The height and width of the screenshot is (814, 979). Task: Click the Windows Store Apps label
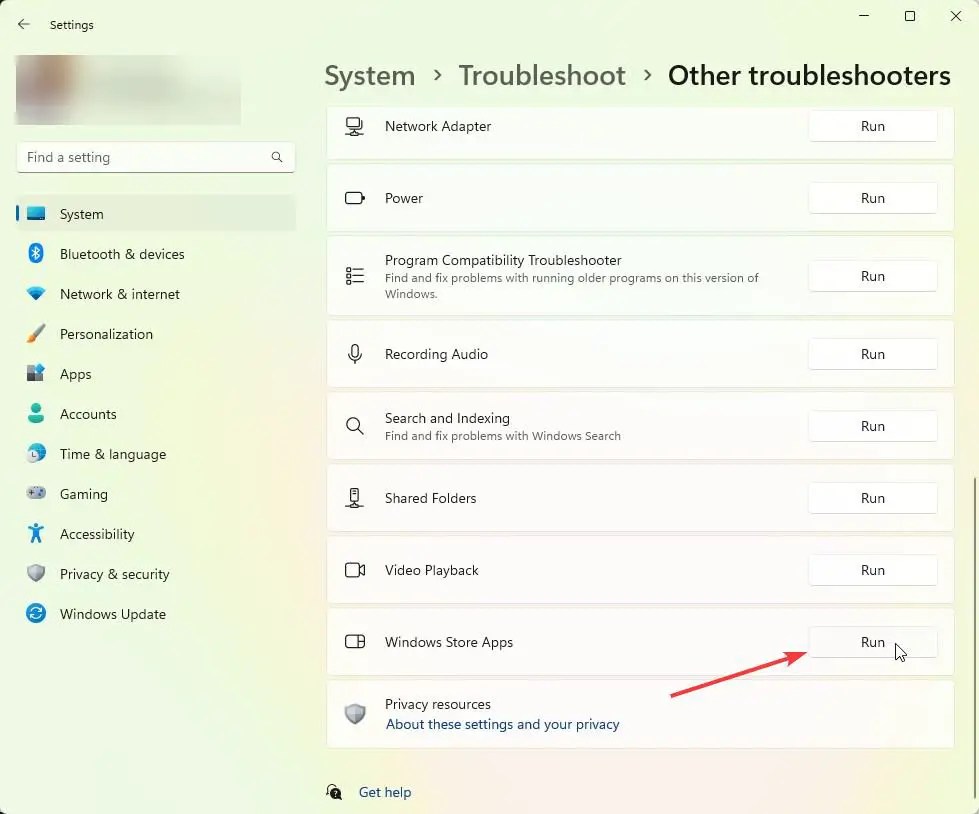449,642
